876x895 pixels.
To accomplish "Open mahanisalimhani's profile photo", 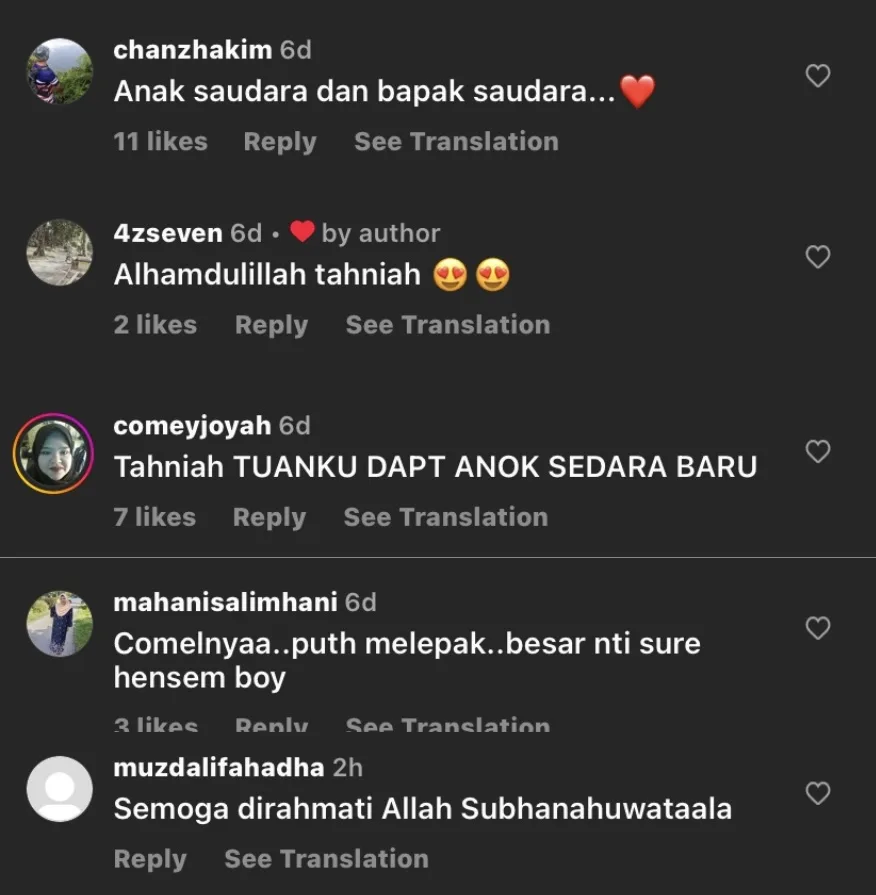I will [x=59, y=623].
